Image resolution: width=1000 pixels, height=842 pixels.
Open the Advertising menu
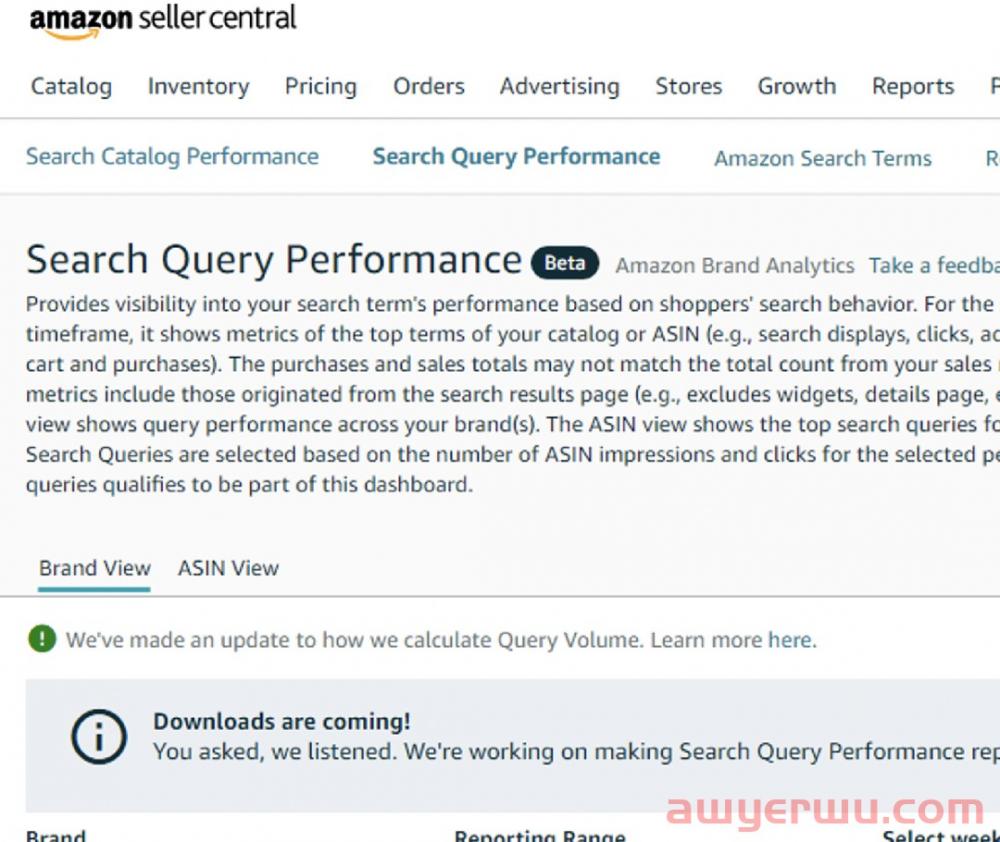pos(559,86)
